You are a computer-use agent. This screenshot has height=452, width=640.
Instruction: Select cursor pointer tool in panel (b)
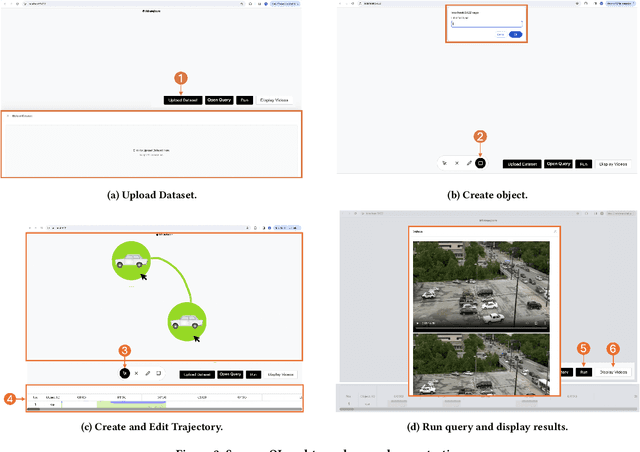445,162
